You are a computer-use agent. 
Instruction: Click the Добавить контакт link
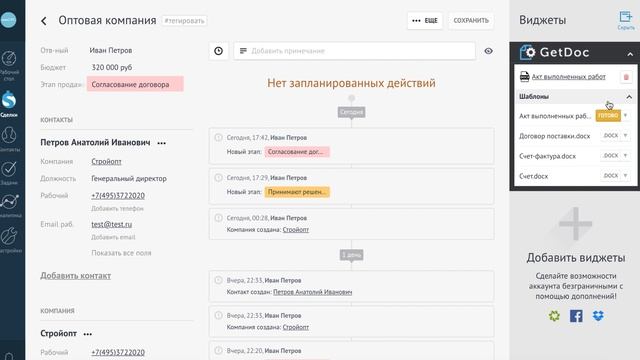pyautogui.click(x=76, y=276)
